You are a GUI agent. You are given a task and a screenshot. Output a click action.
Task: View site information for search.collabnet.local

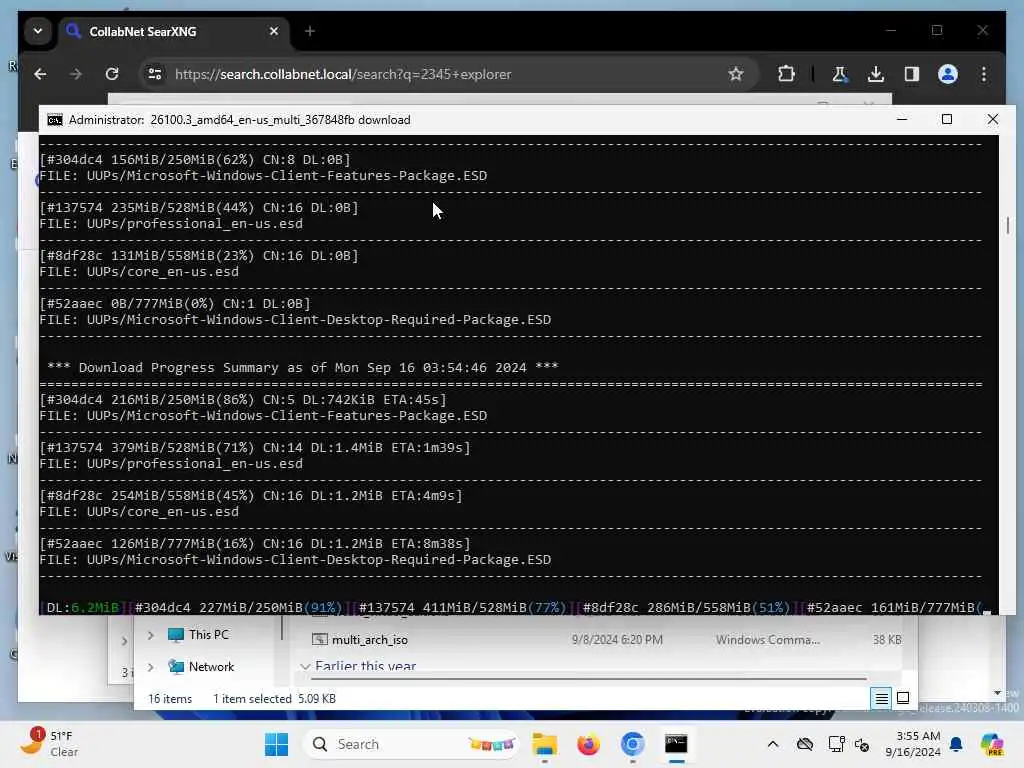coord(155,74)
